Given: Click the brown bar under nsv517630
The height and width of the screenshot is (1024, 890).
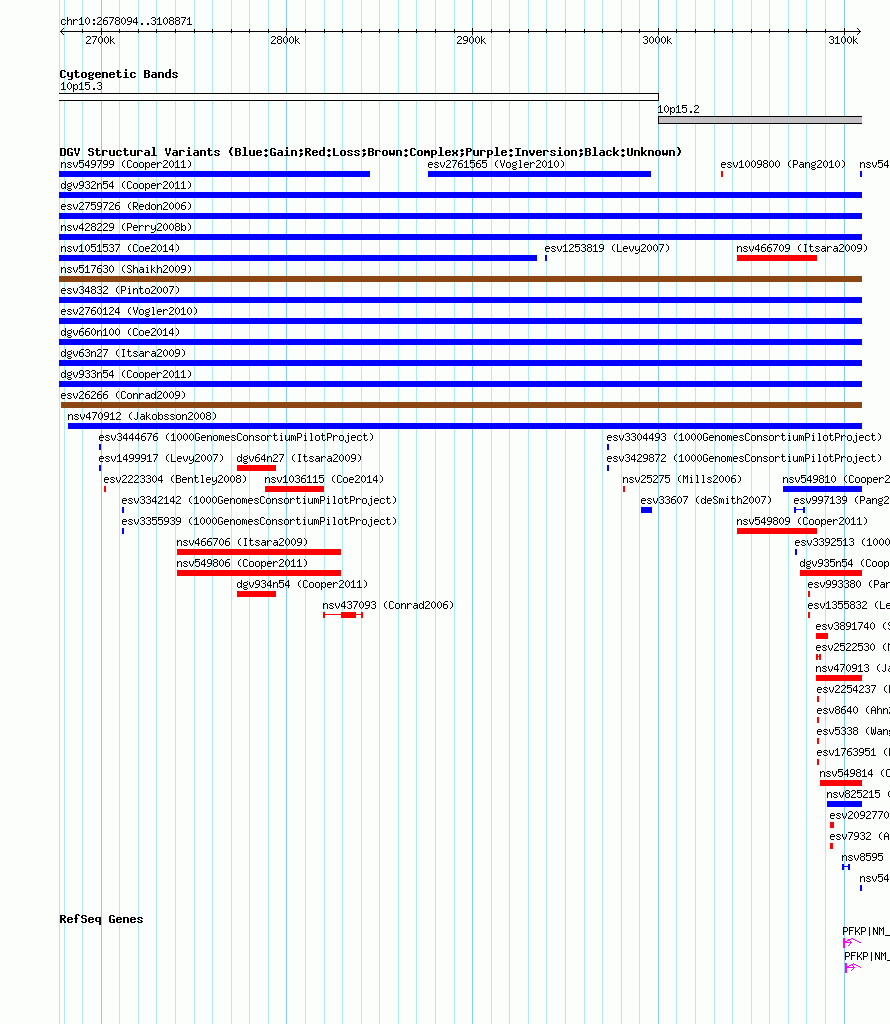Looking at the screenshot, I should point(460,279).
